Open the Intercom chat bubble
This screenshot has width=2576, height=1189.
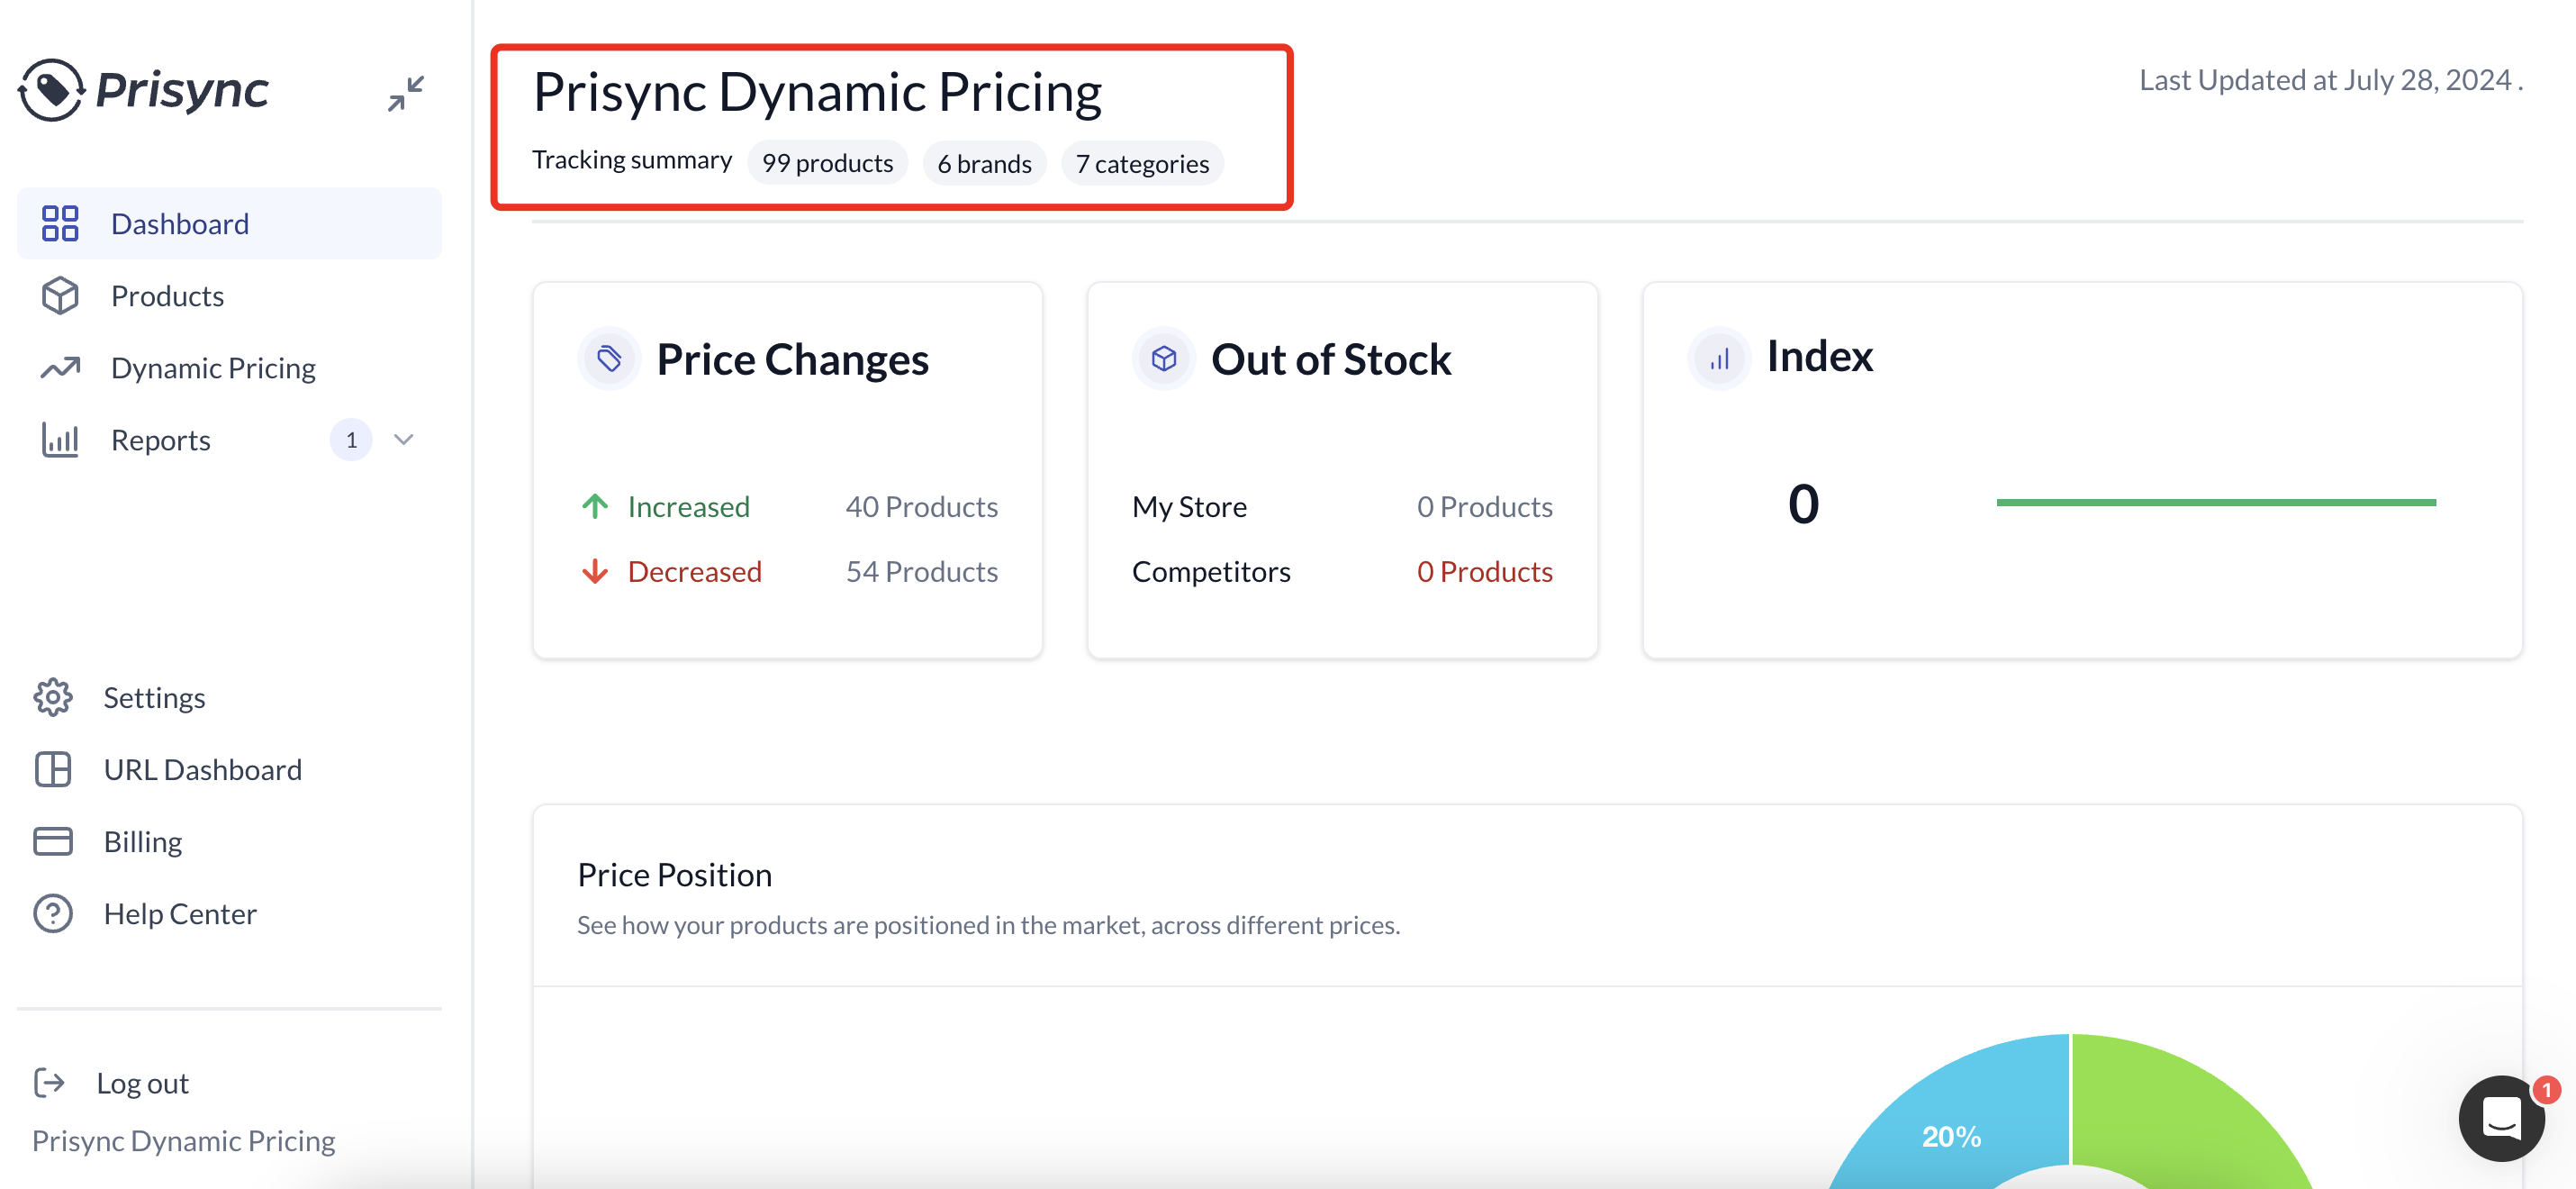[2501, 1118]
